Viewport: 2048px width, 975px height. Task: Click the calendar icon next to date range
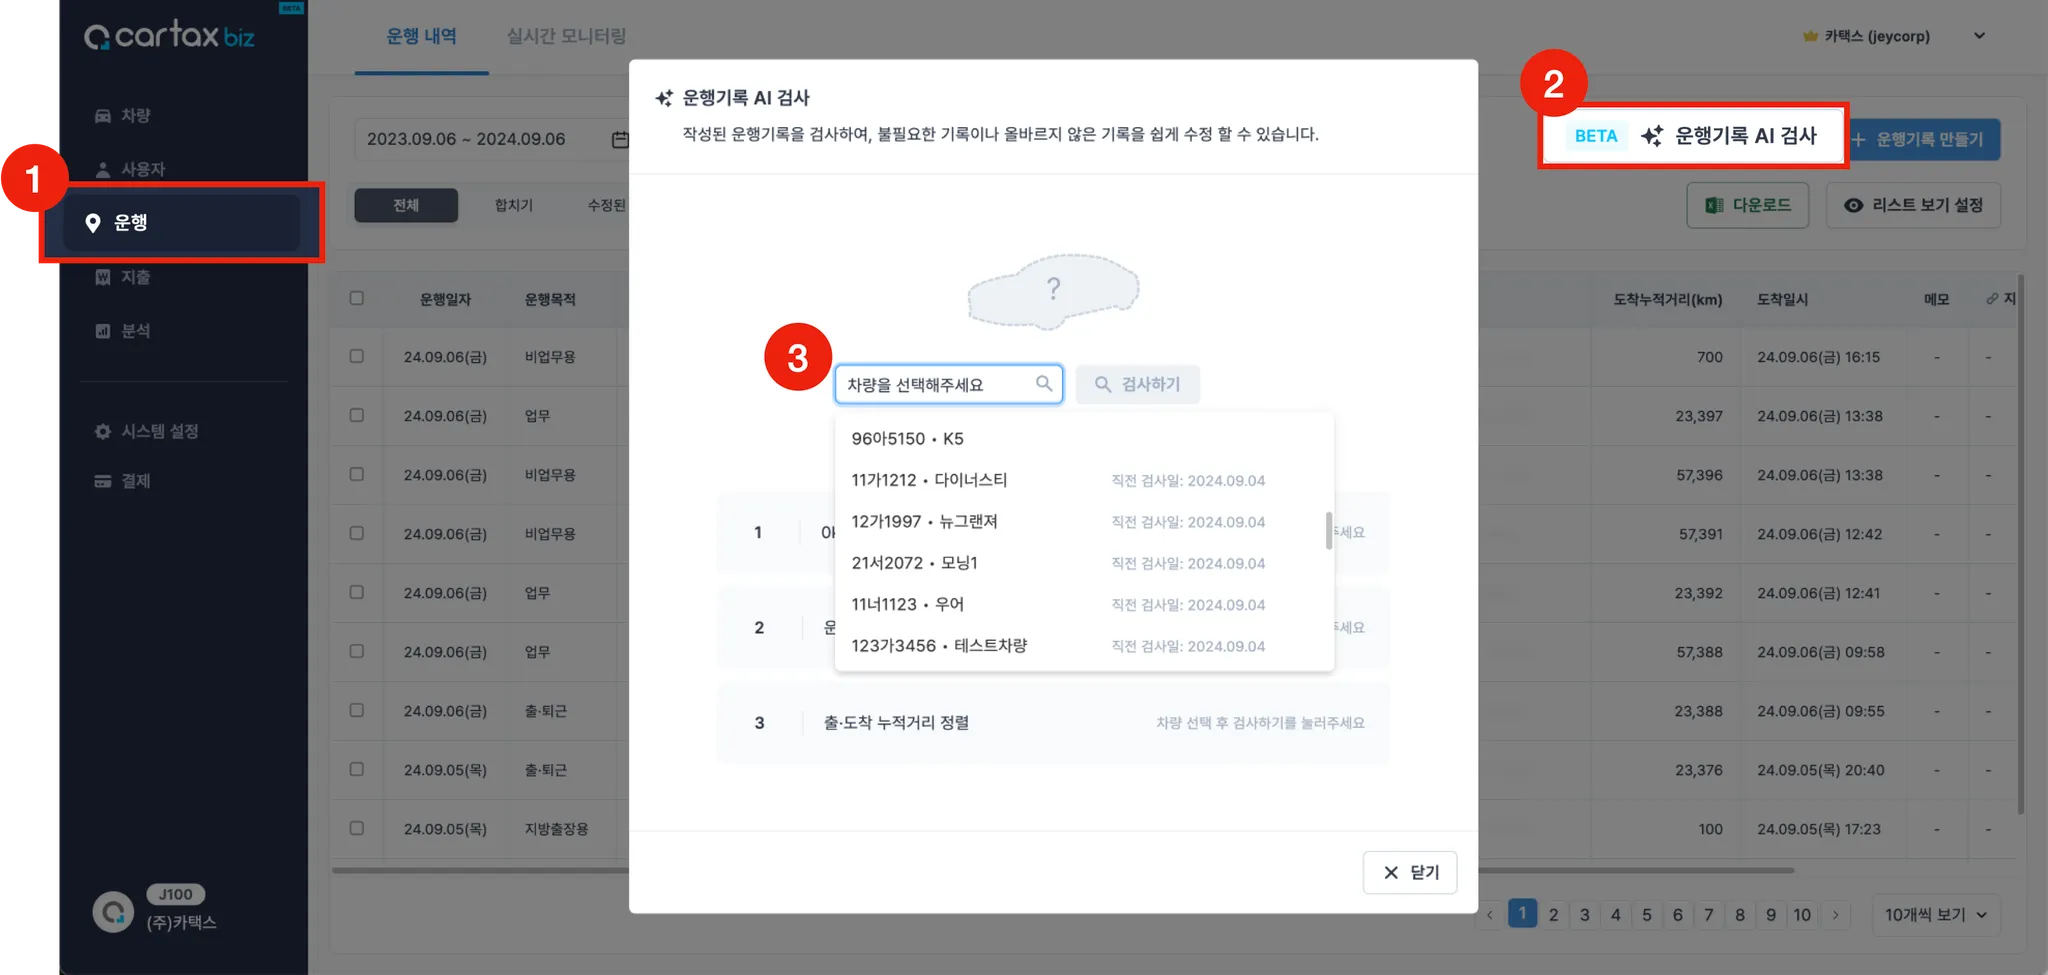(620, 139)
